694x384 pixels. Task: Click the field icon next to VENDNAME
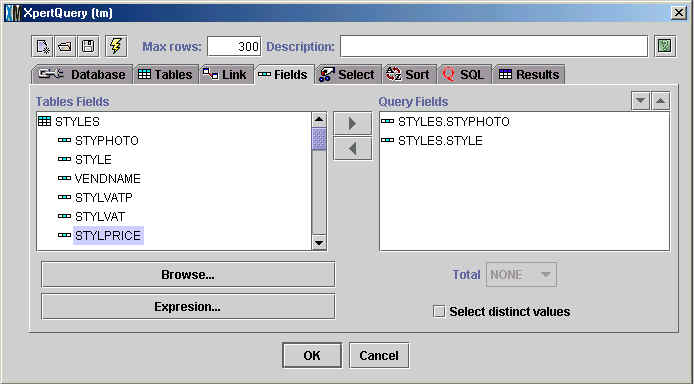tap(64, 178)
